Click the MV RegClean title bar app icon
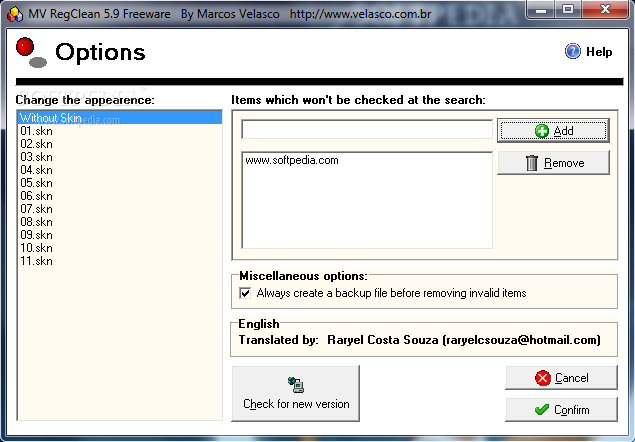The image size is (635, 442). (15, 14)
